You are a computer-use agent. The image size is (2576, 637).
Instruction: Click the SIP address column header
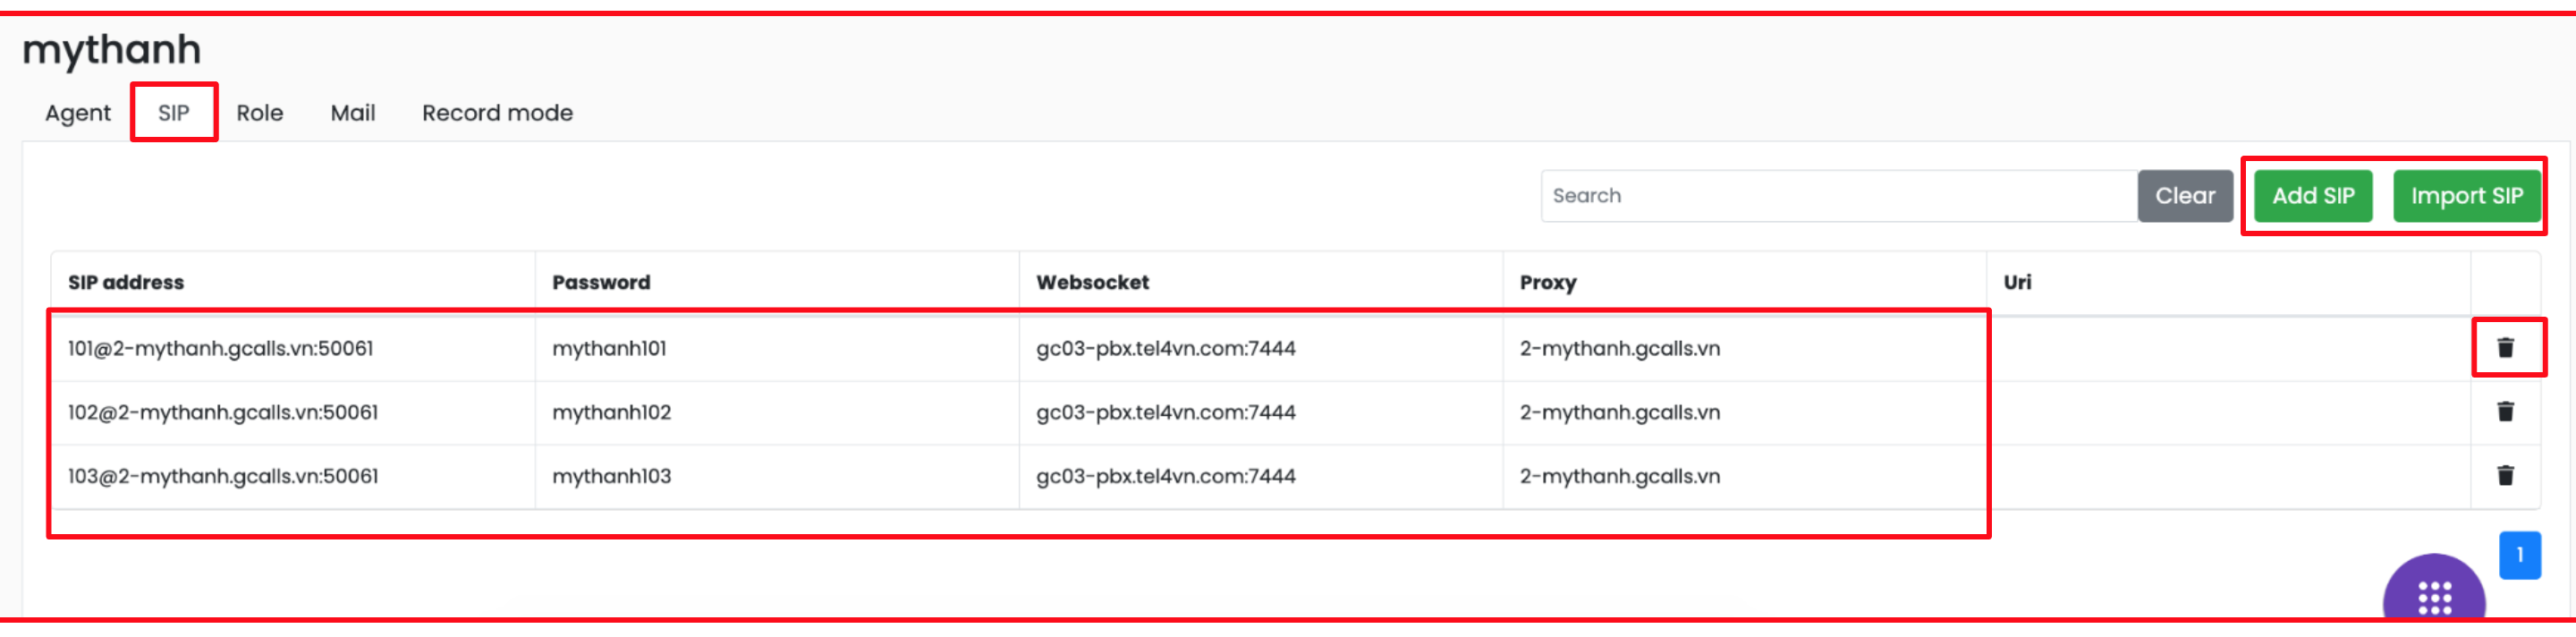click(126, 283)
